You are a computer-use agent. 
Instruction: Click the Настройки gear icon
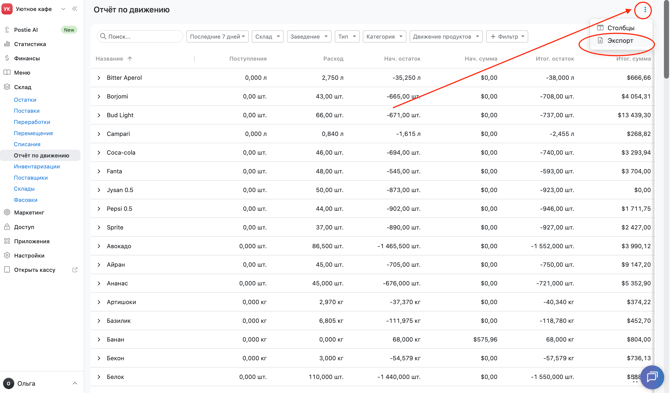(7, 255)
